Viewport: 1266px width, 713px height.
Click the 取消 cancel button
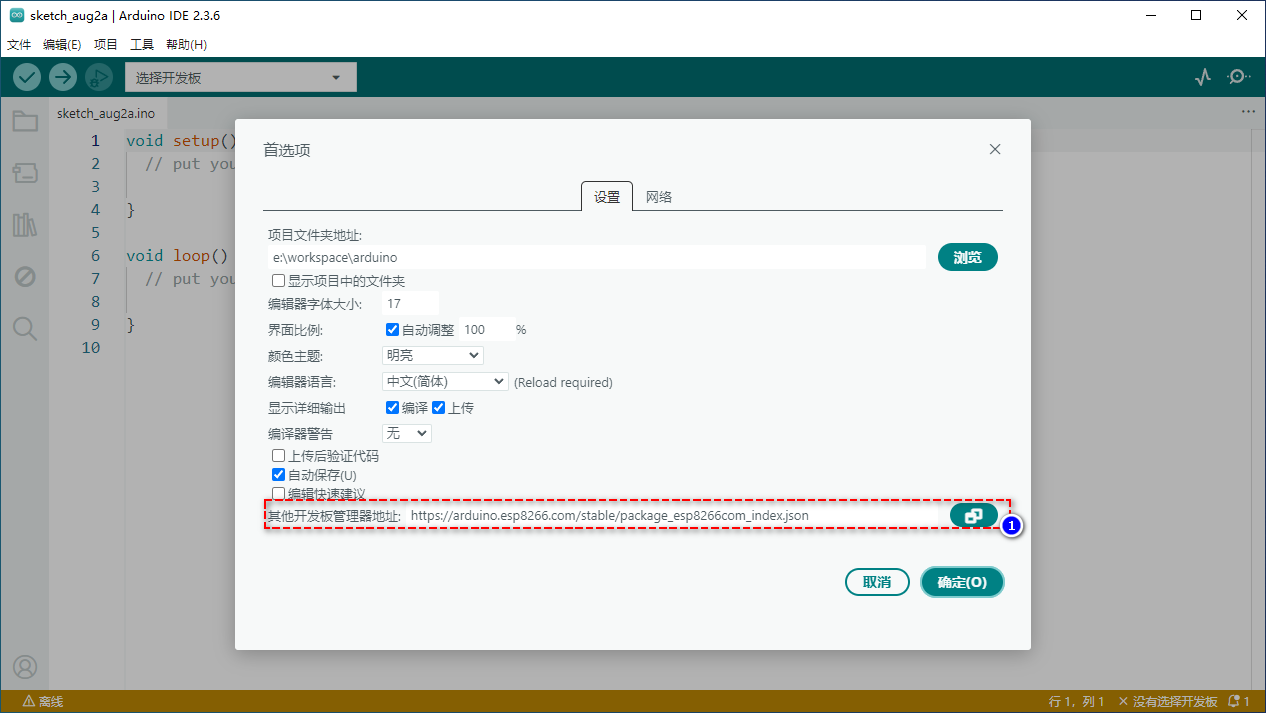877,582
